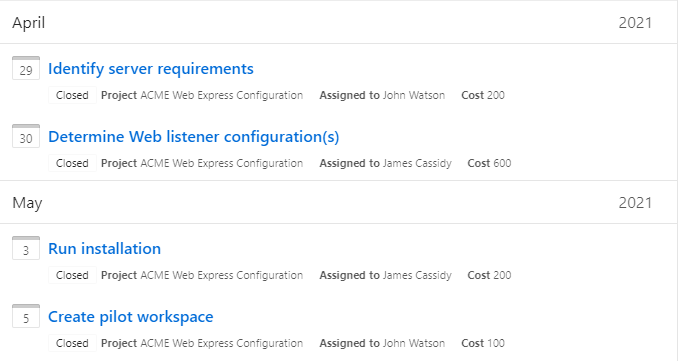Click the calendar icon showing 5

[x=26, y=316]
